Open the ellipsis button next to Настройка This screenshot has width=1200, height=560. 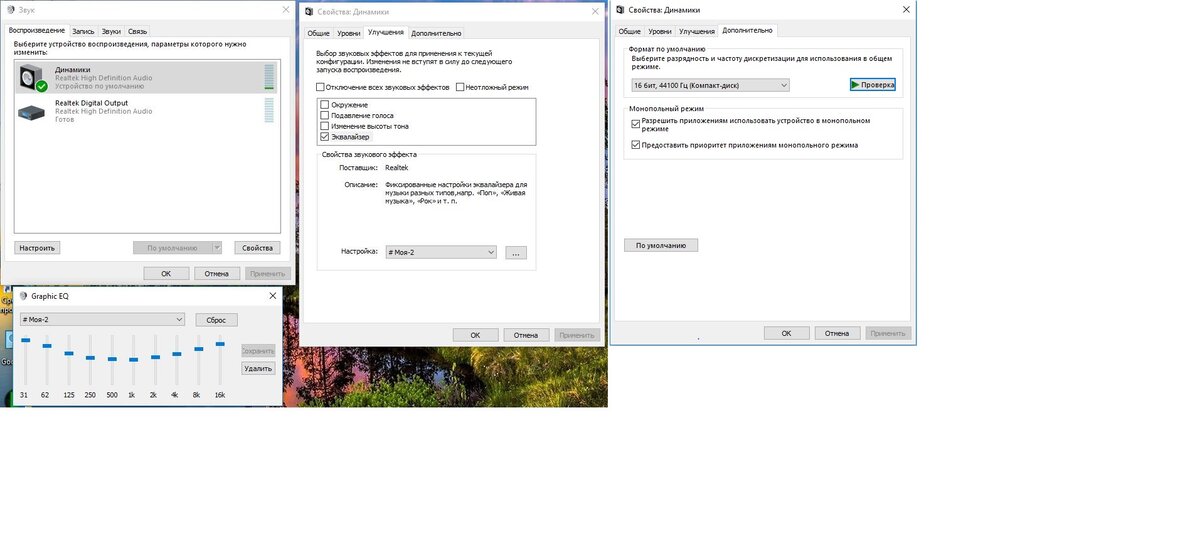515,252
